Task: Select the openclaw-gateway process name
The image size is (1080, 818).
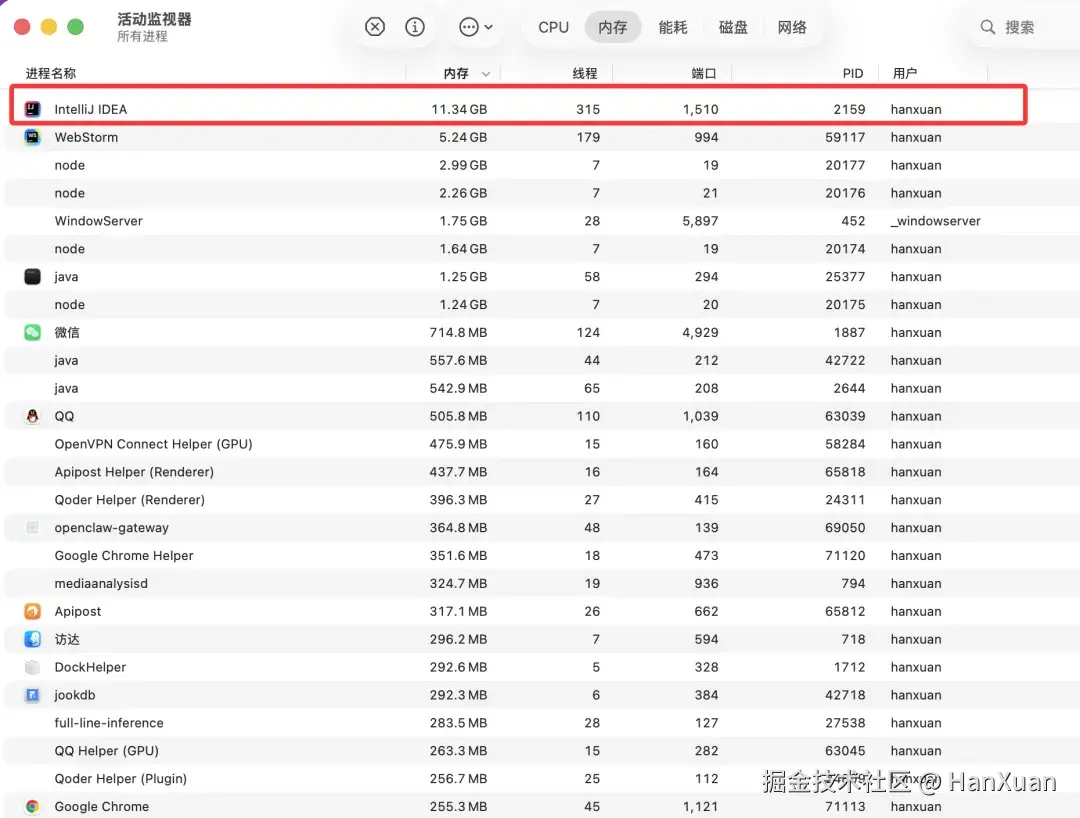Action: coord(112,528)
